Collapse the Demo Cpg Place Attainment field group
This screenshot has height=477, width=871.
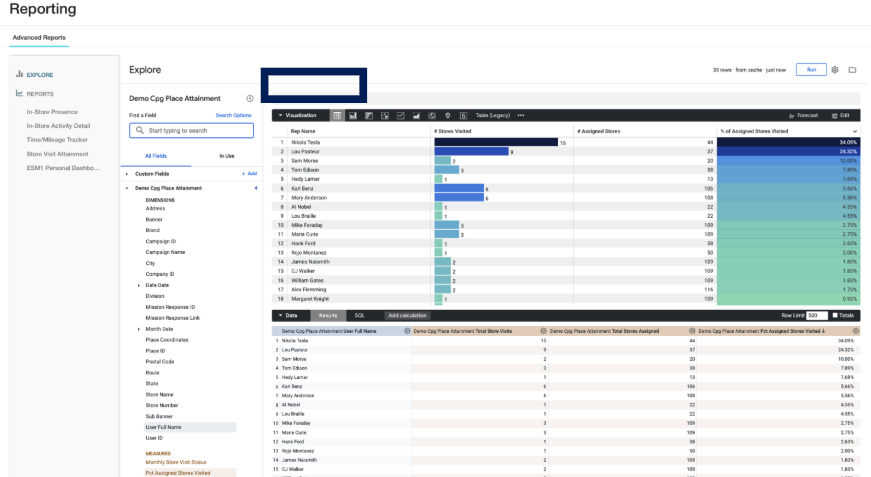pyautogui.click(x=127, y=188)
